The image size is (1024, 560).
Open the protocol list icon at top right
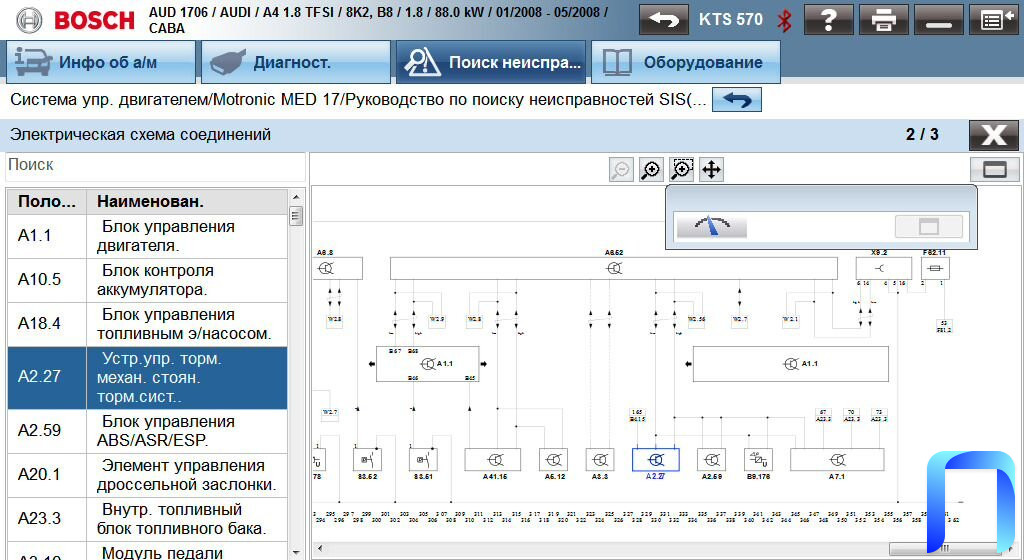click(x=994, y=20)
